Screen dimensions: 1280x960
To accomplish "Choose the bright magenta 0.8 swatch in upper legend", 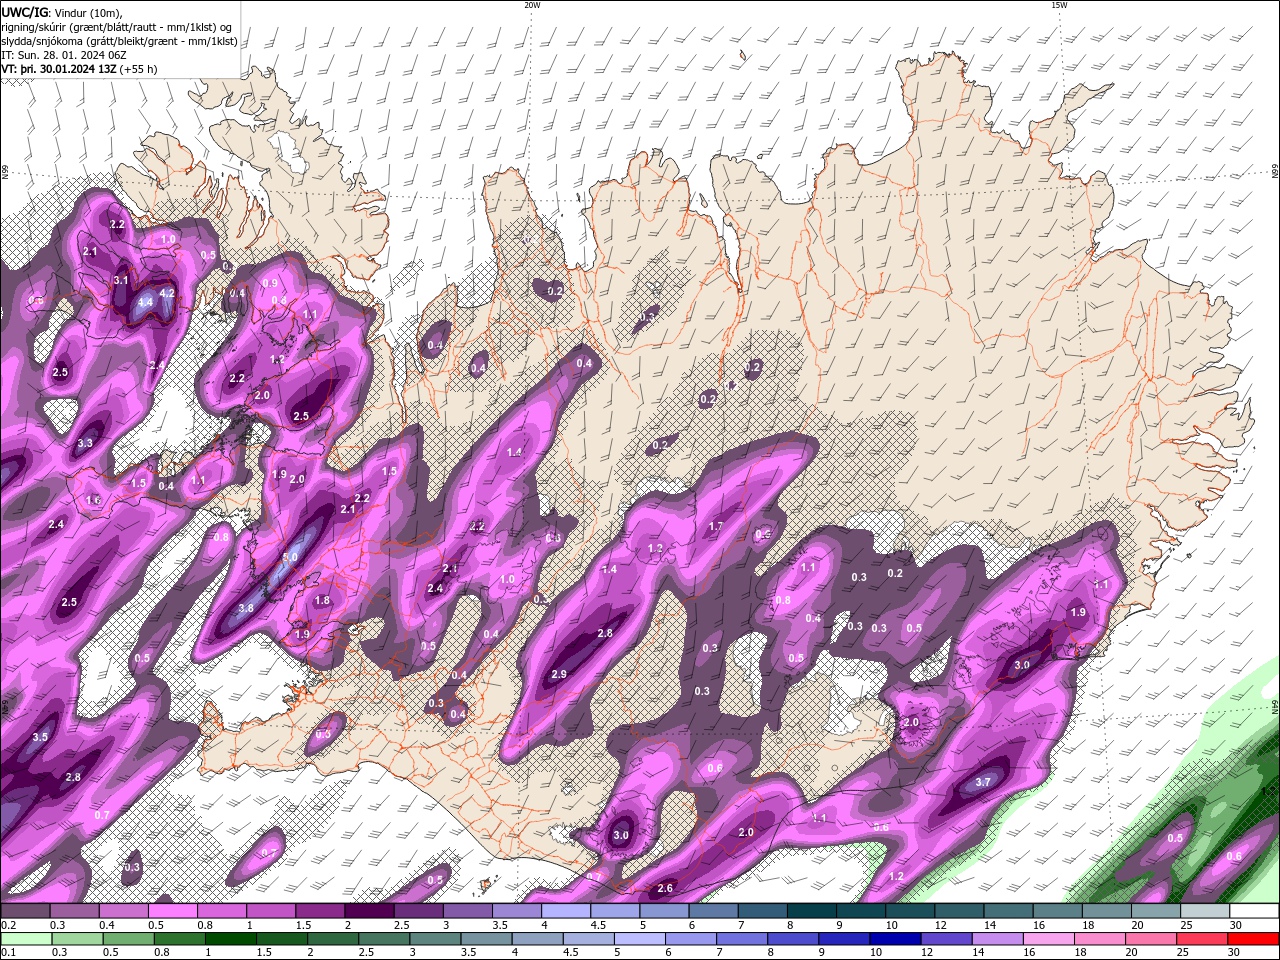I will [222, 911].
